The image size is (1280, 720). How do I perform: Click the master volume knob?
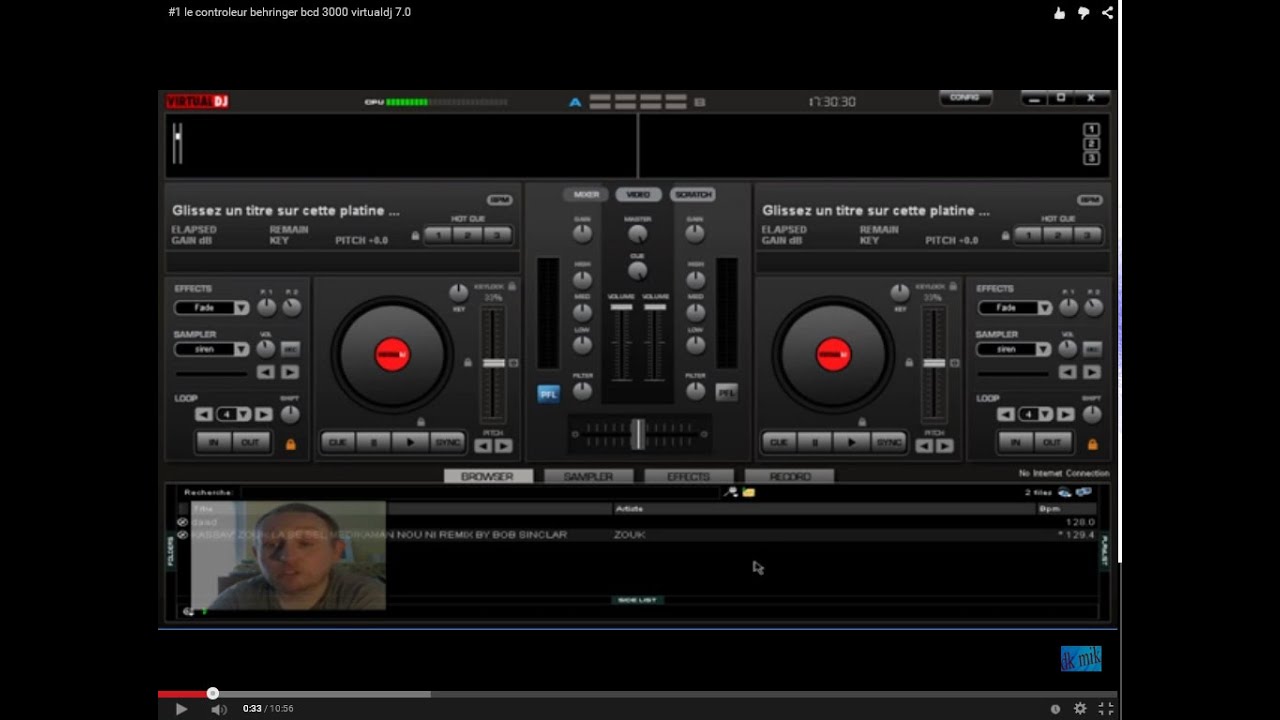(638, 234)
